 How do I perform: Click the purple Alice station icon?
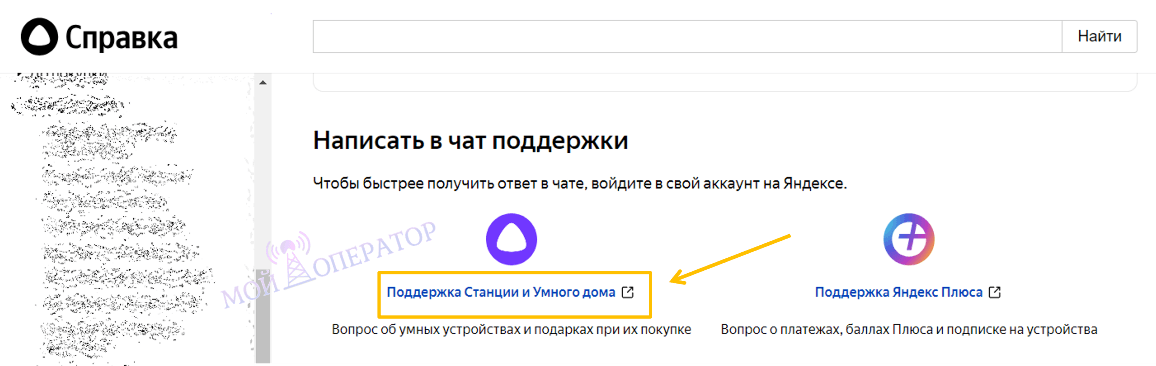coord(512,238)
